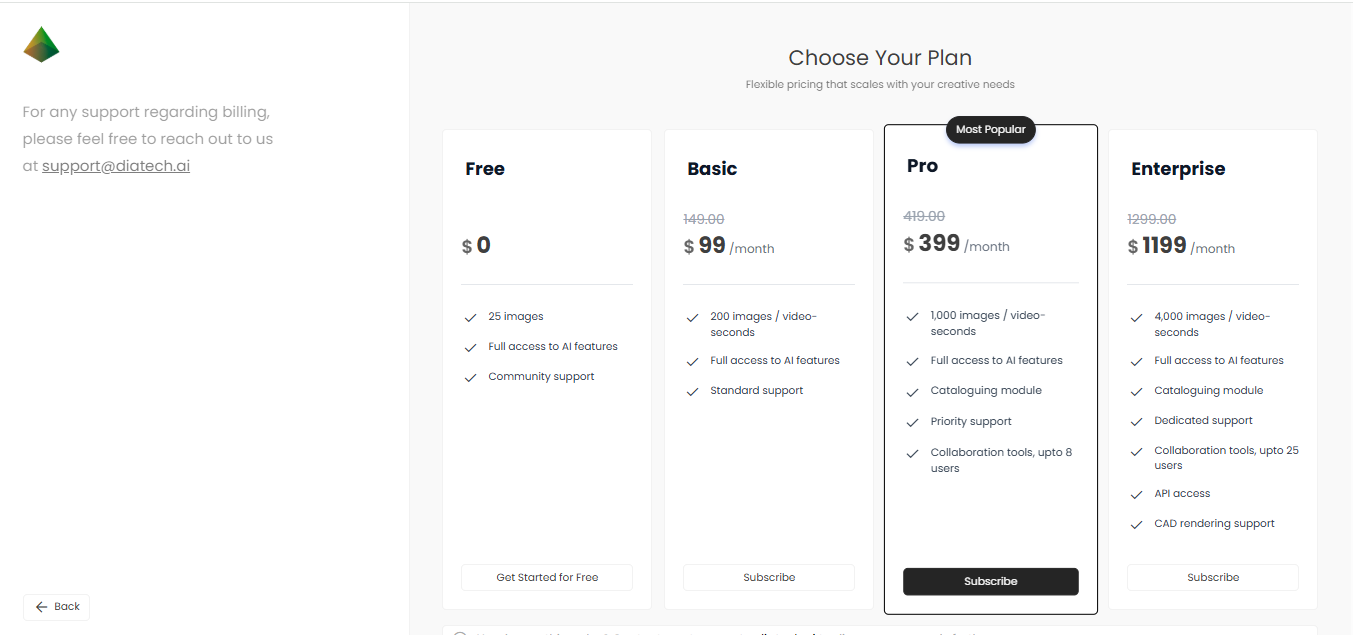Viewport: 1353px width, 635px height.
Task: Click checkmark beside CAD rendering support
Action: [x=1136, y=524]
